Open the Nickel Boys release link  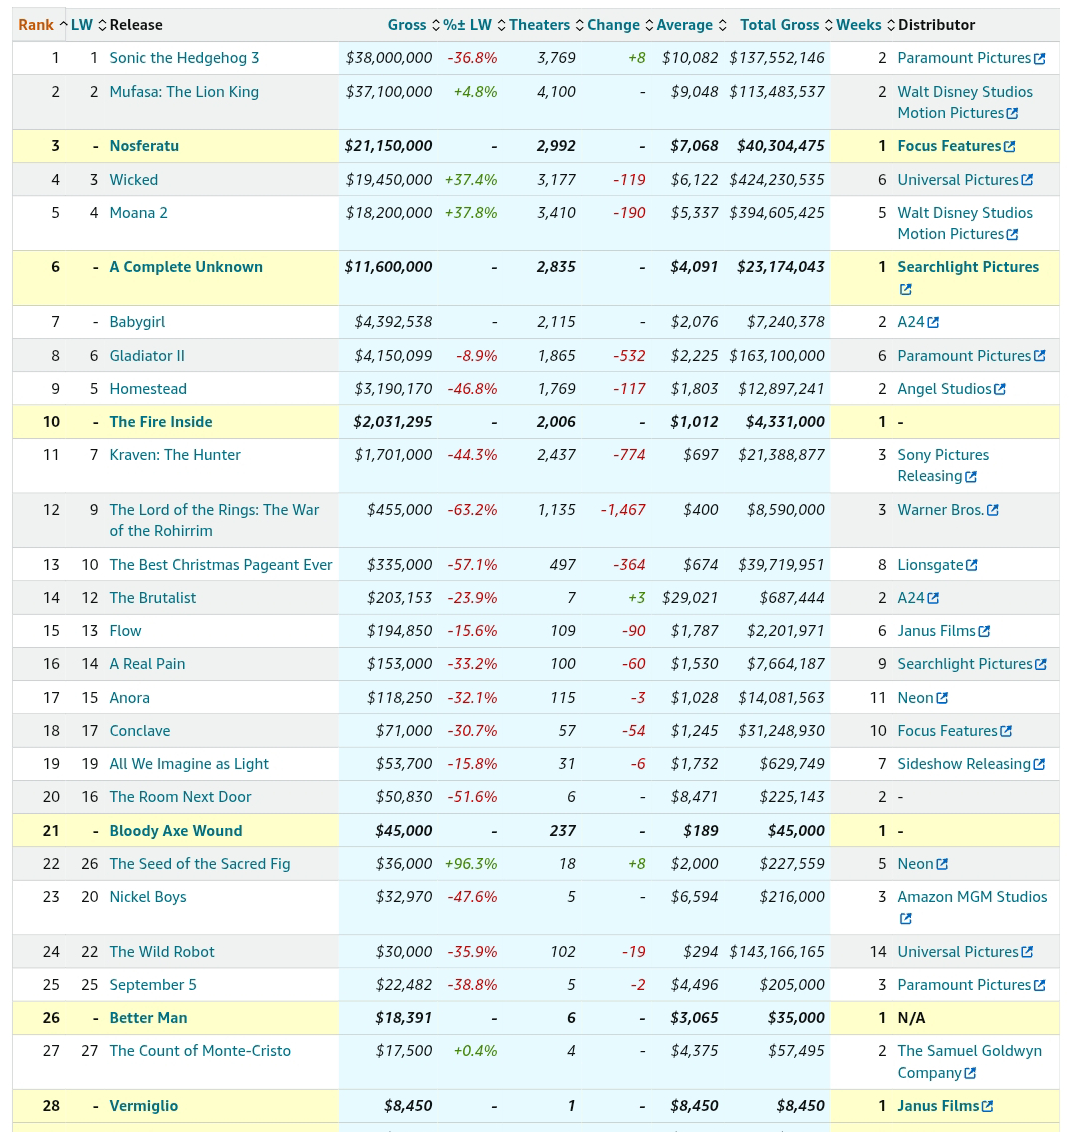(x=148, y=897)
